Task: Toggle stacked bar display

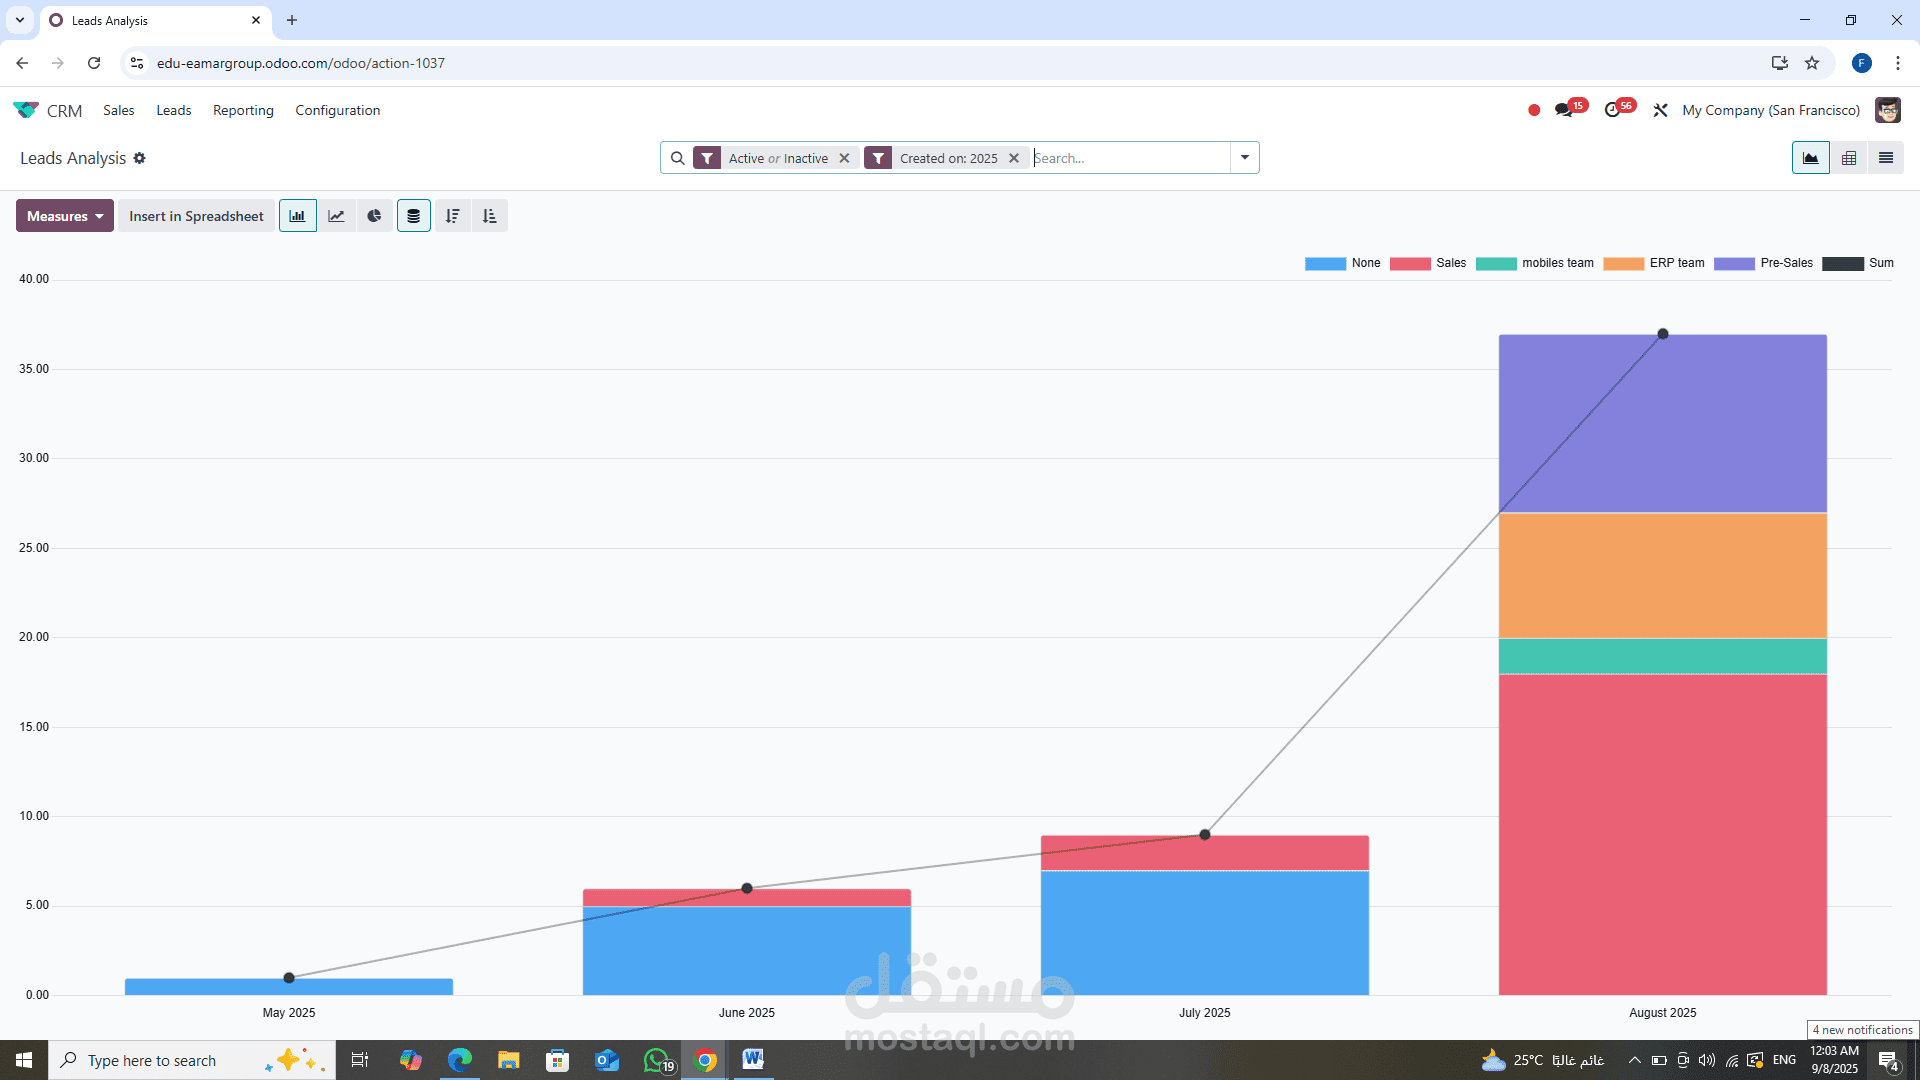Action: pos(413,216)
